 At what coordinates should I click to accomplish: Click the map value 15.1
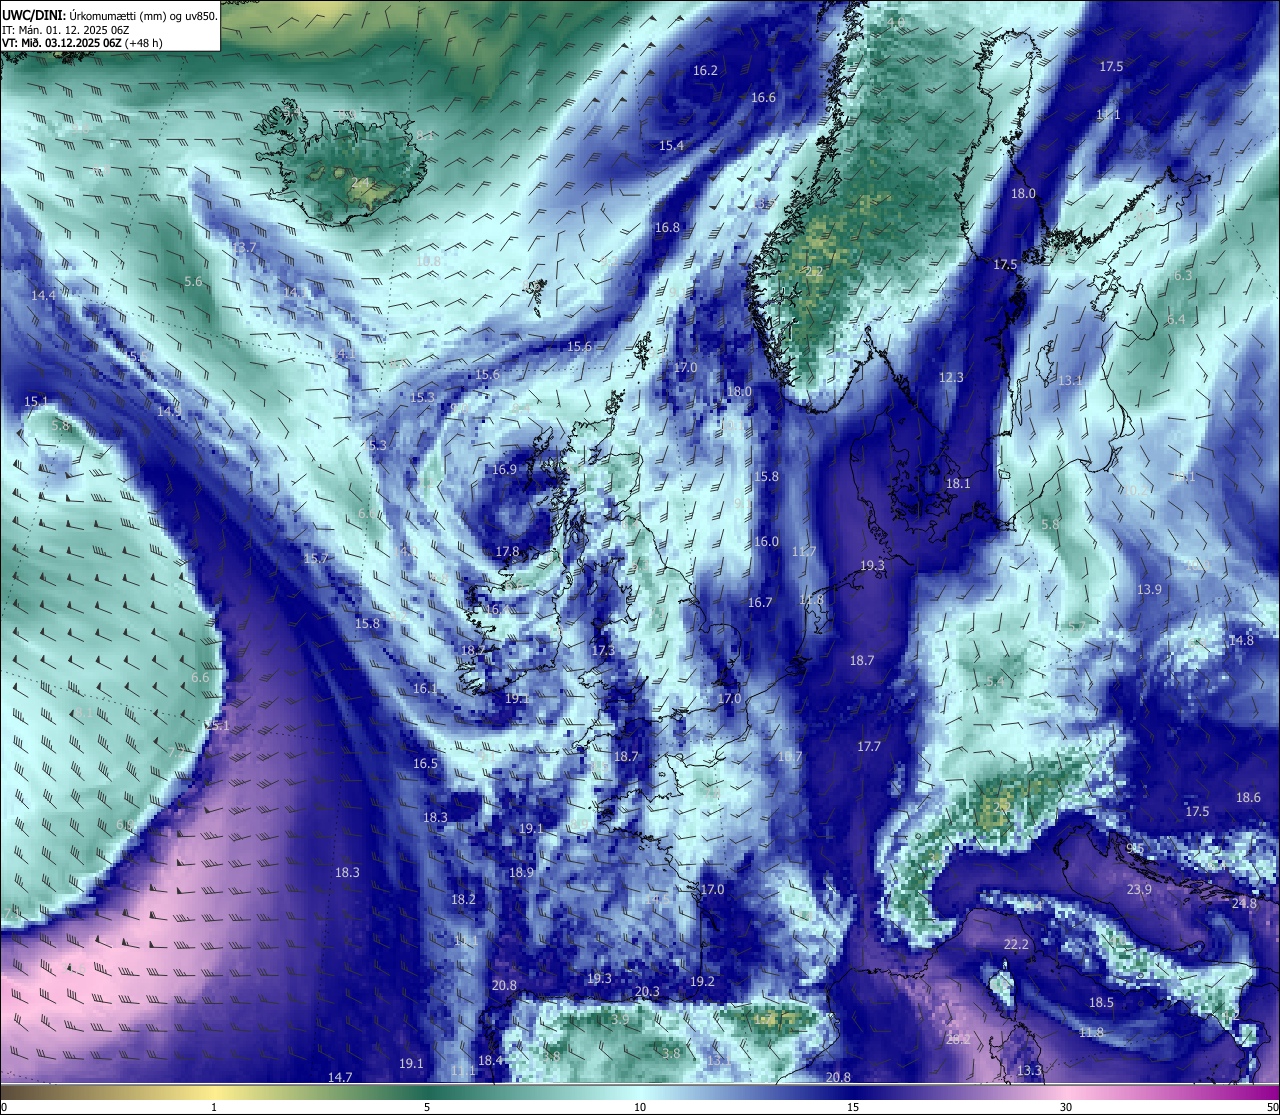[36, 401]
